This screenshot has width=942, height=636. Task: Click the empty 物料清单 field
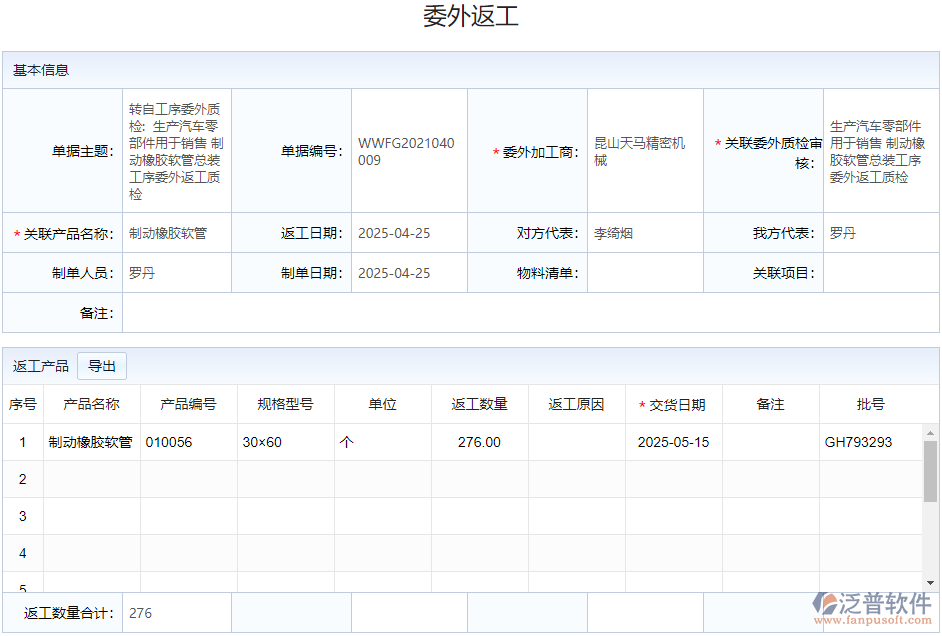[644, 273]
